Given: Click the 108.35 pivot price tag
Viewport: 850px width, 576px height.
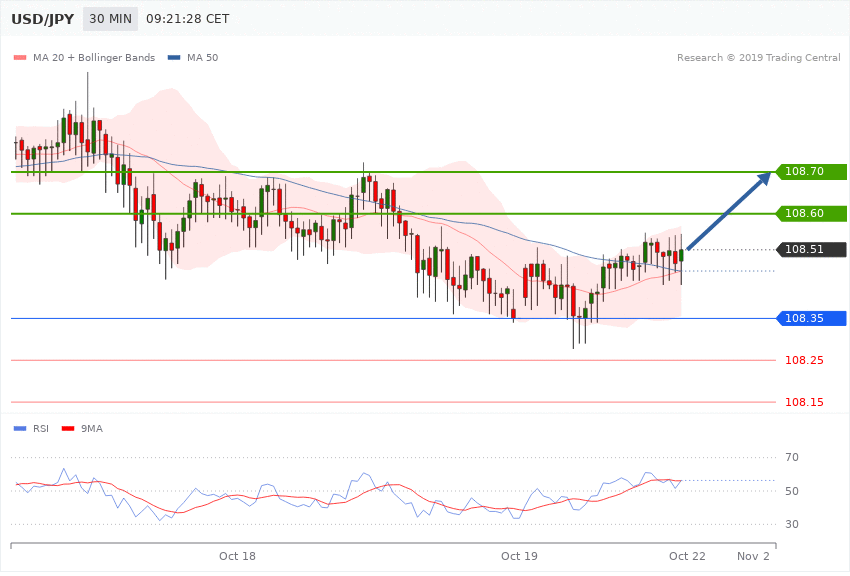Looking at the screenshot, I should tap(811, 318).
